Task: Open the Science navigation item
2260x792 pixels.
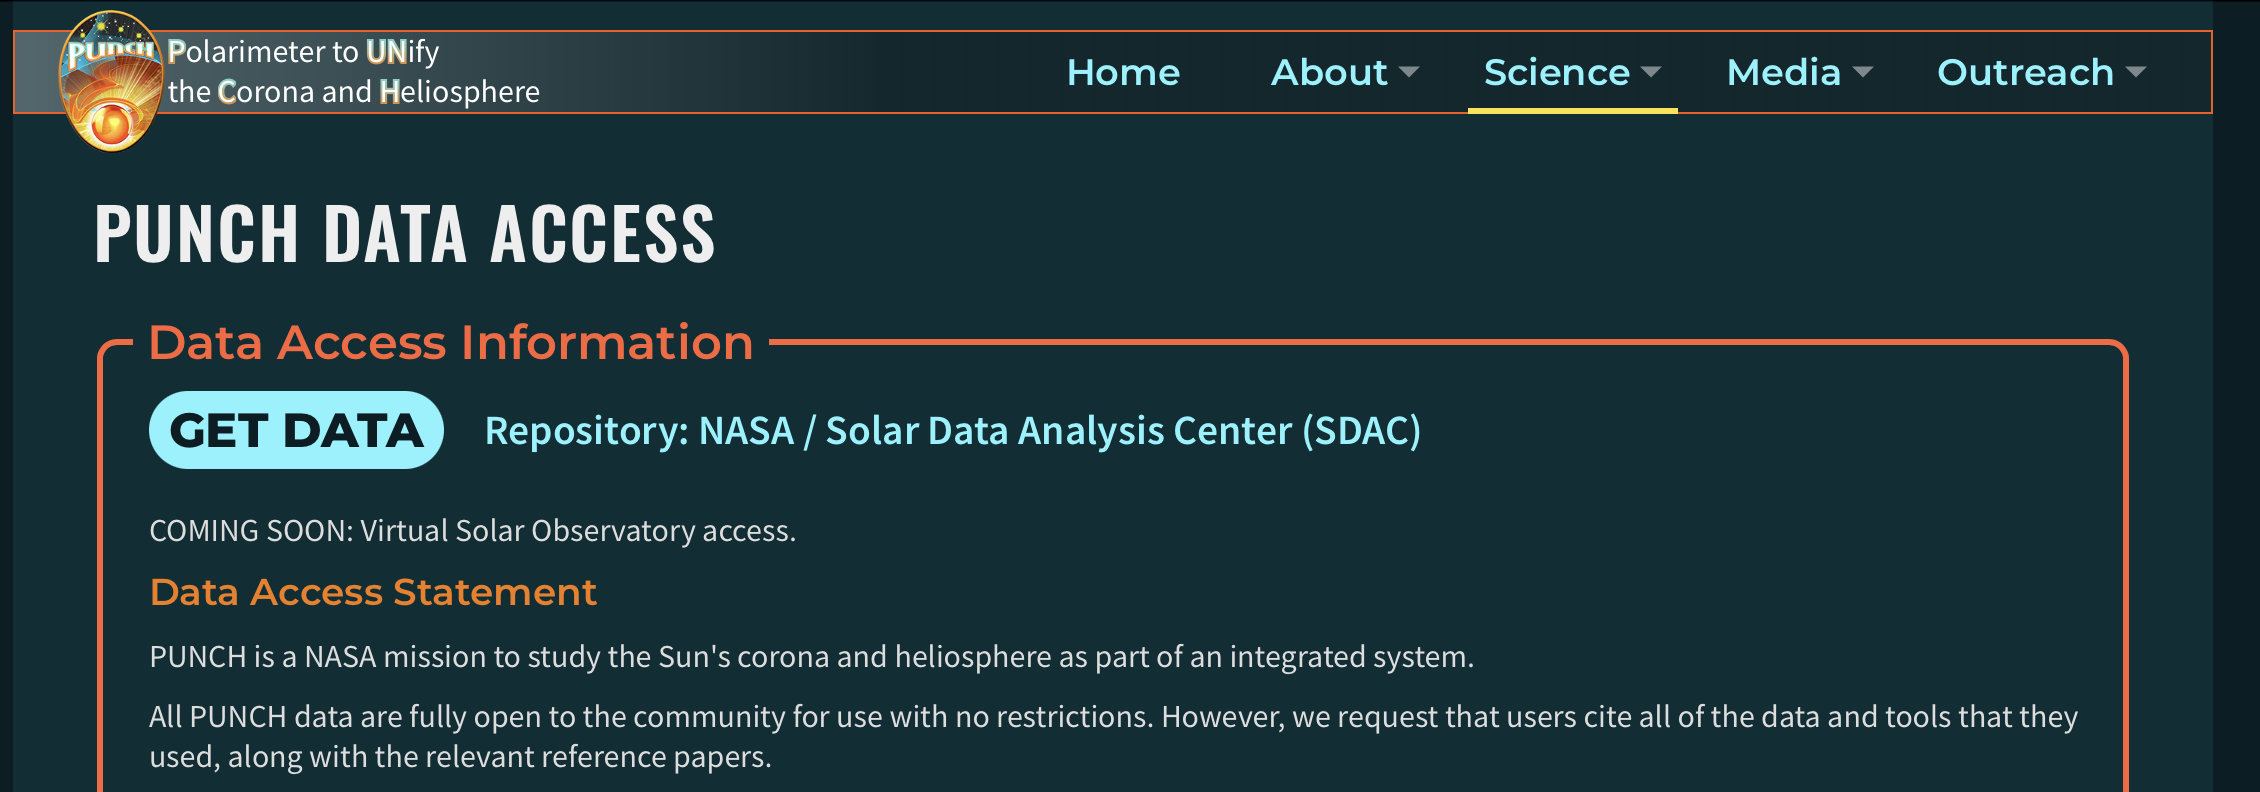Action: coord(1556,73)
